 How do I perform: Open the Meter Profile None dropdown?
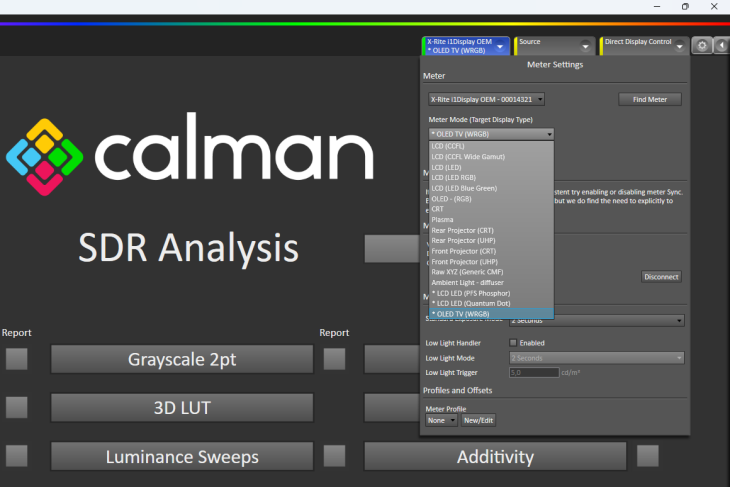[x=441, y=420]
